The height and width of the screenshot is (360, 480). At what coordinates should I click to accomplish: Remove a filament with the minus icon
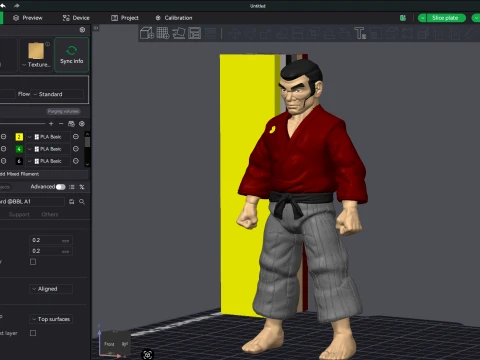point(61,124)
